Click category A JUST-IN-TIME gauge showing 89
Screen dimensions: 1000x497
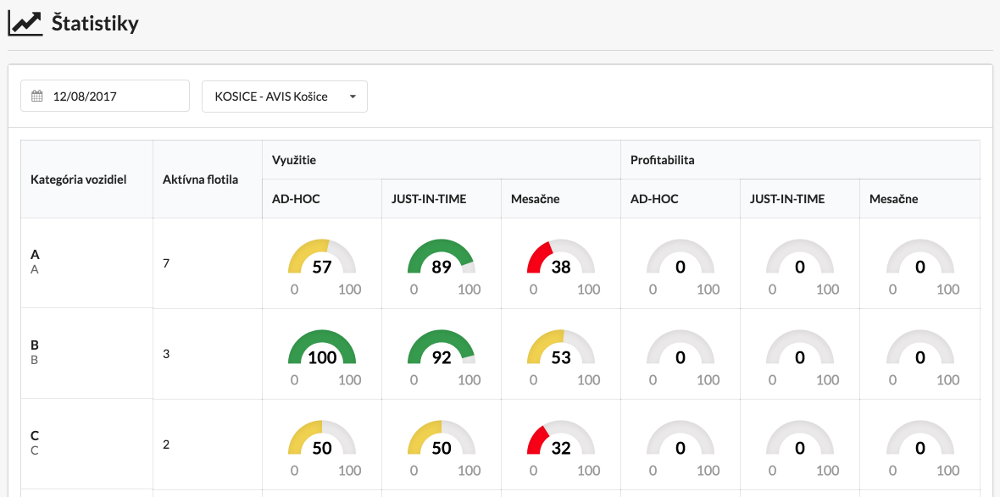441,262
